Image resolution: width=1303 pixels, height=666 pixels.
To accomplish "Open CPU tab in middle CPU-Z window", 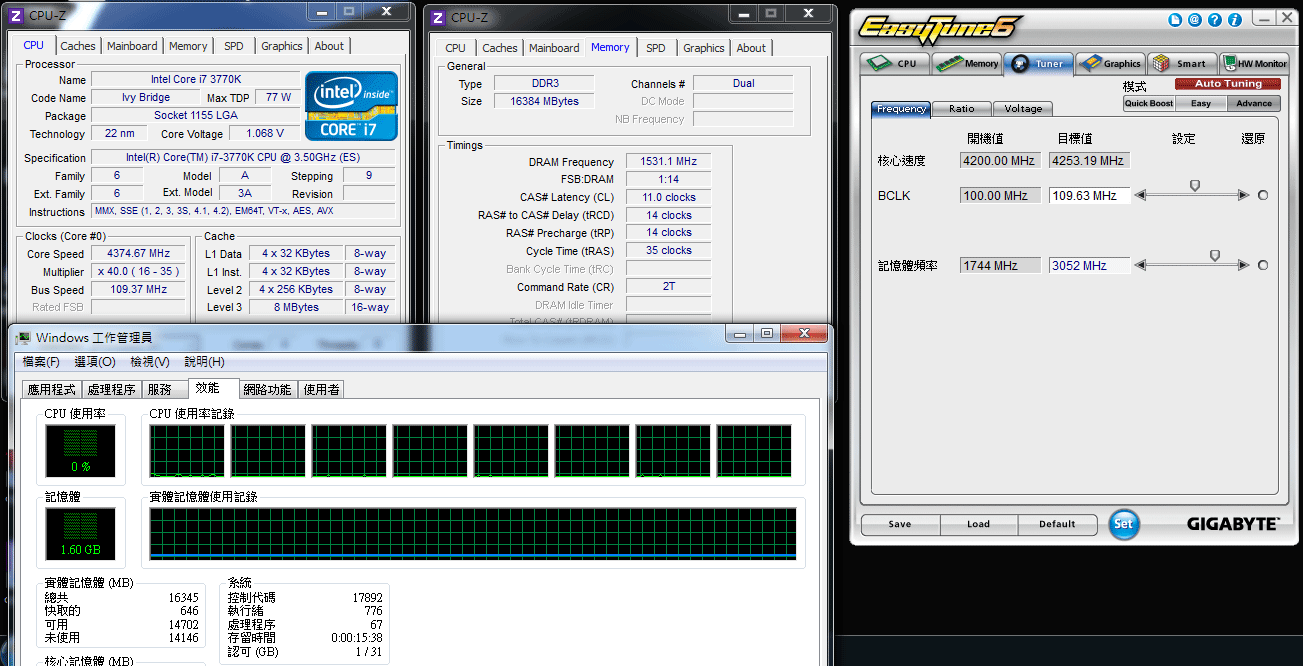I will point(455,48).
